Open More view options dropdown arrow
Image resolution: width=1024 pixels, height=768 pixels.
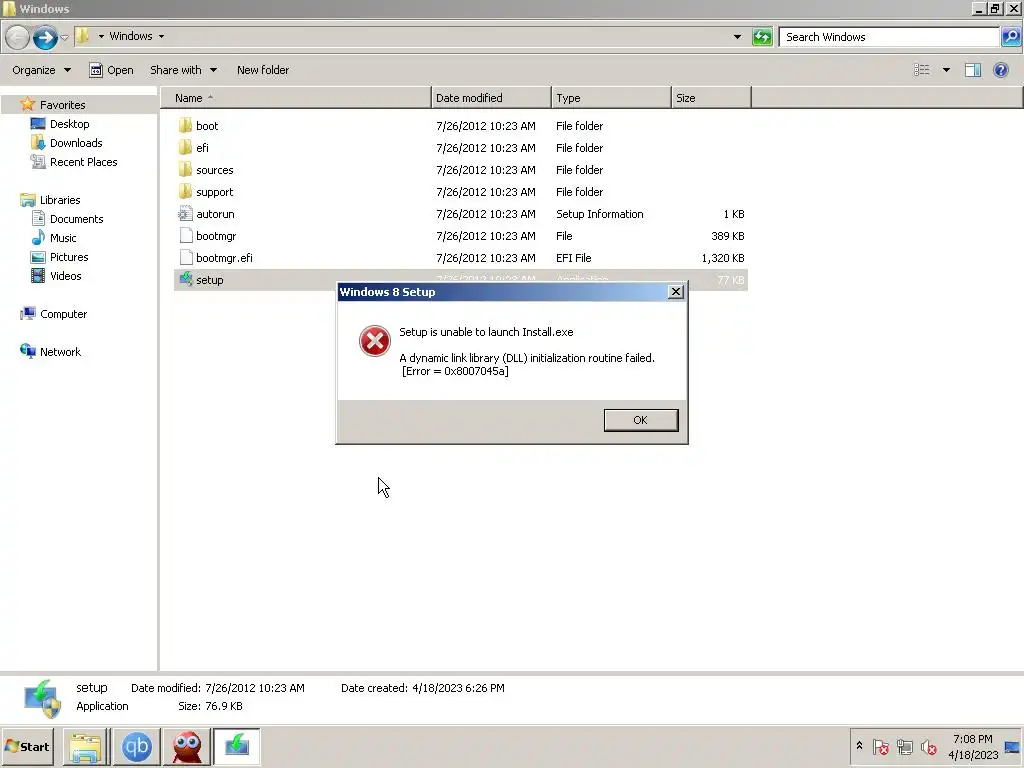pyautogui.click(x=946, y=70)
